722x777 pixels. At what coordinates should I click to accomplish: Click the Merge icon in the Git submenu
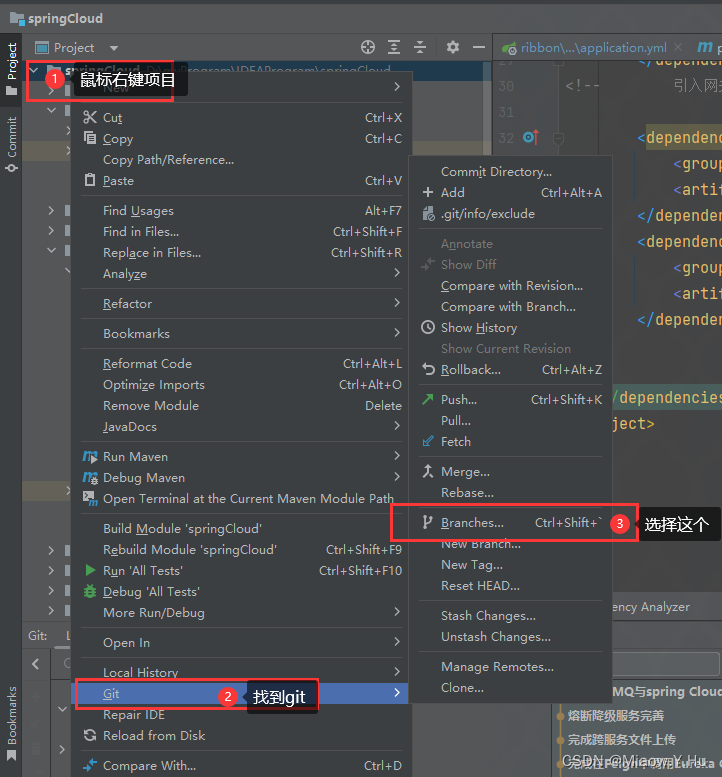point(428,471)
